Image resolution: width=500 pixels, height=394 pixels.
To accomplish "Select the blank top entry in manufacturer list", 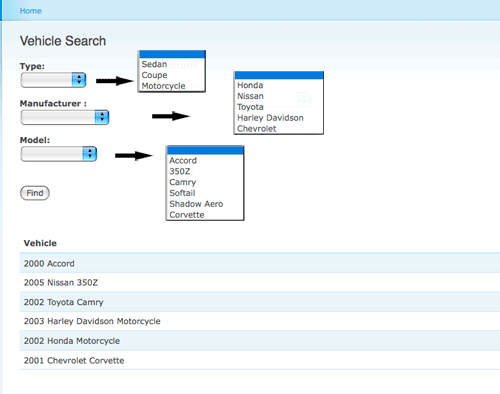I will tap(279, 75).
